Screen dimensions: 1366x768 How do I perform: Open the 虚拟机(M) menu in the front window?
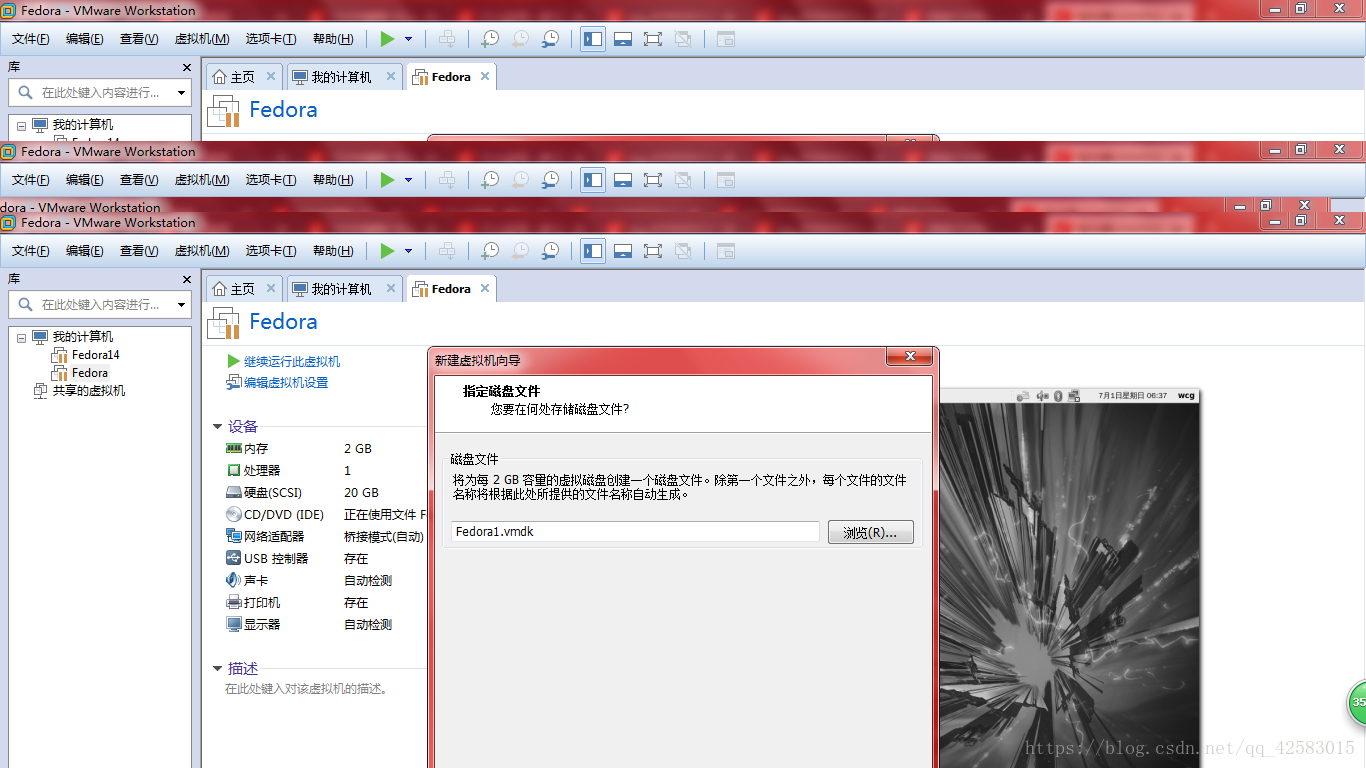(x=202, y=251)
